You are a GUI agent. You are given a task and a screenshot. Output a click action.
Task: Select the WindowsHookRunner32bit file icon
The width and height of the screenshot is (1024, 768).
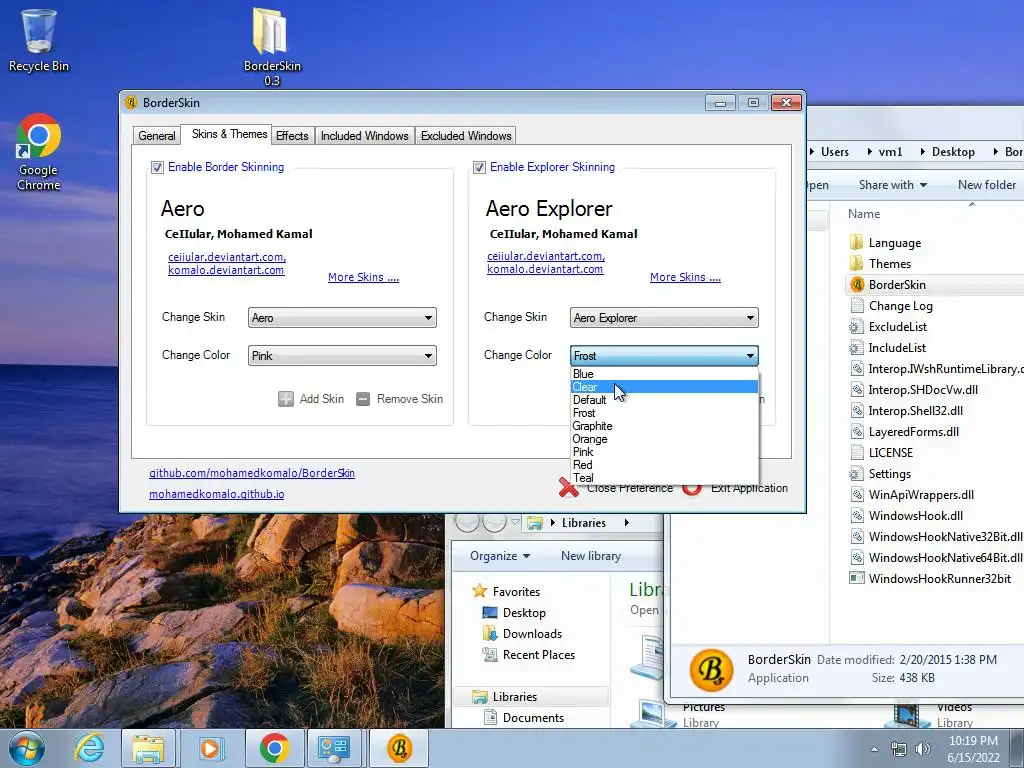[856, 578]
